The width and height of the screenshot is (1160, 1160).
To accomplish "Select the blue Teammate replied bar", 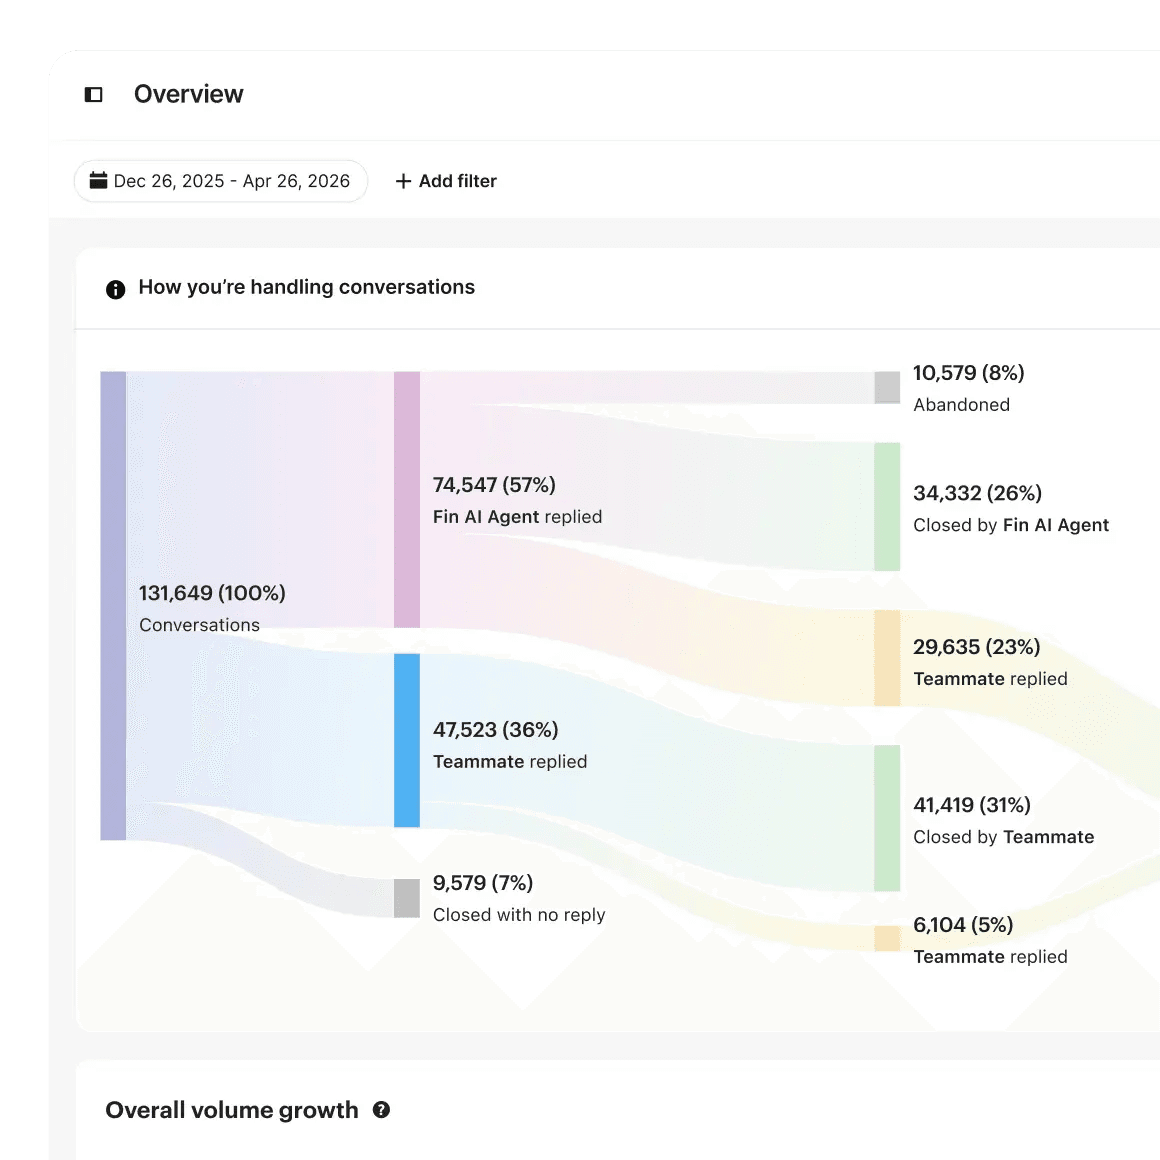I will 407,741.
